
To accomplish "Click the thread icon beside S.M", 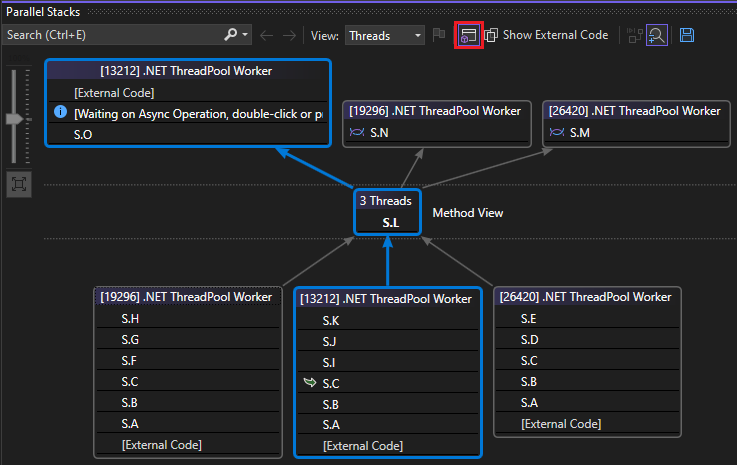I will point(557,132).
